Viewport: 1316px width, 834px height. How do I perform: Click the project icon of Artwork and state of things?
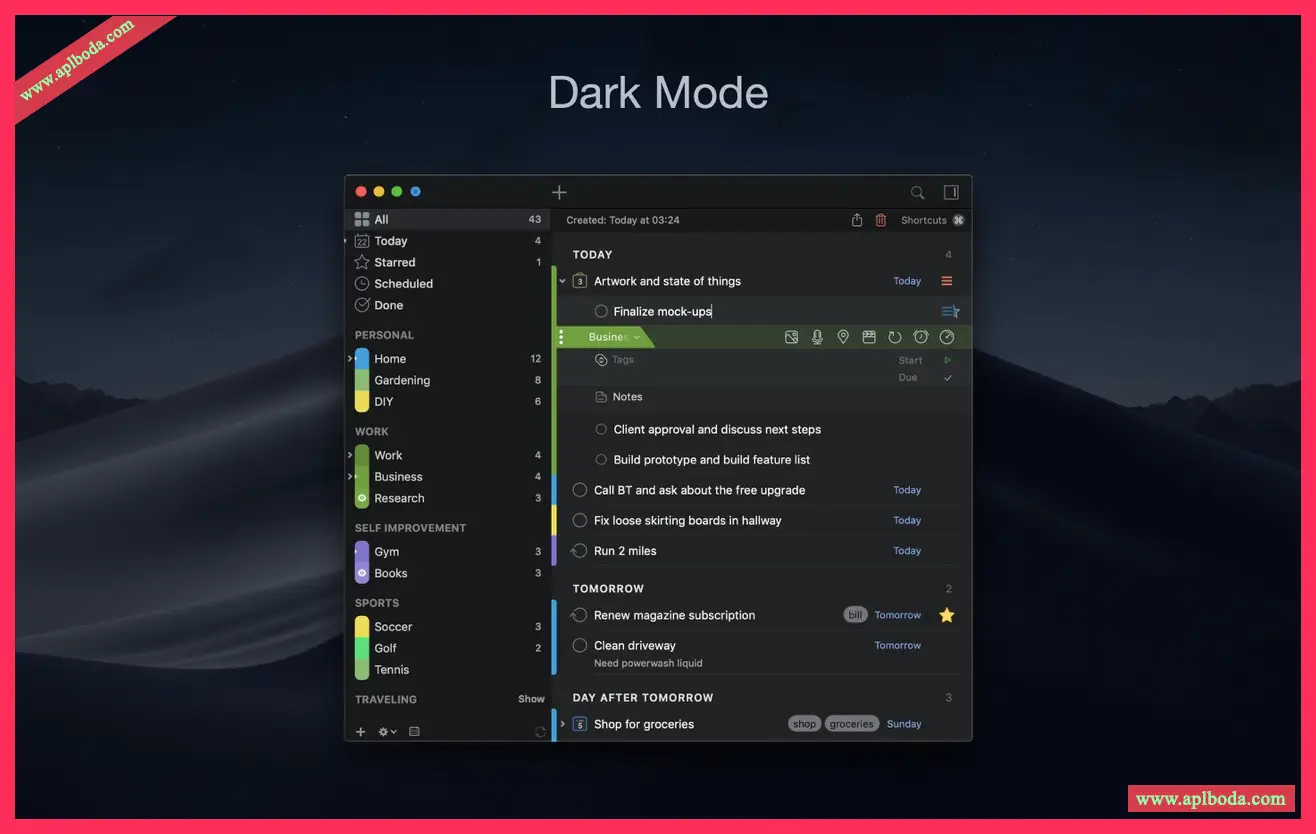(x=580, y=281)
